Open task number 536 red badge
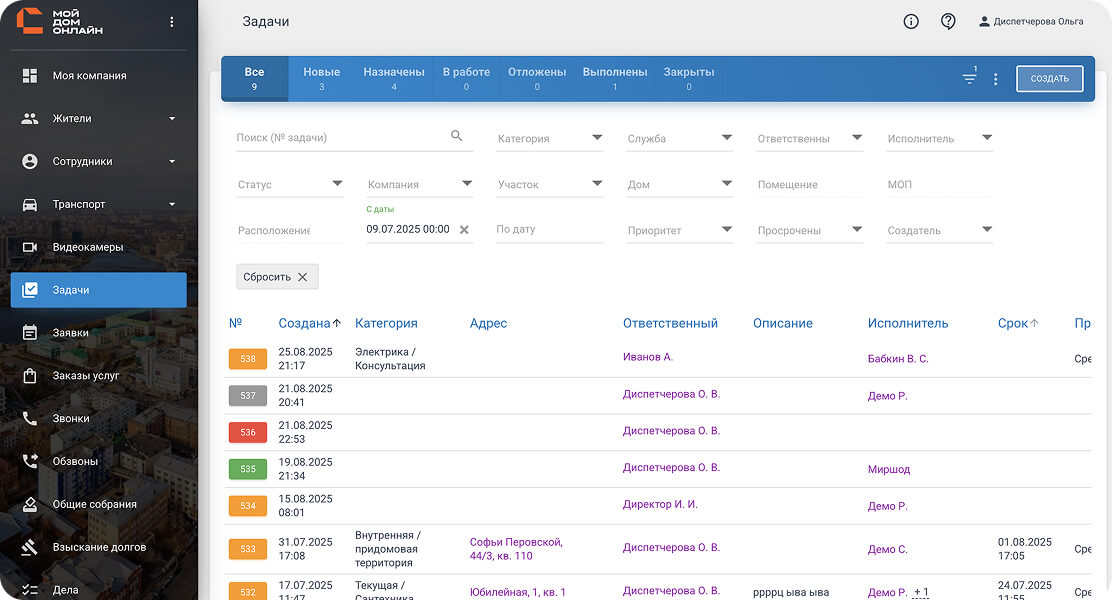This screenshot has width=1112, height=600. click(248, 432)
